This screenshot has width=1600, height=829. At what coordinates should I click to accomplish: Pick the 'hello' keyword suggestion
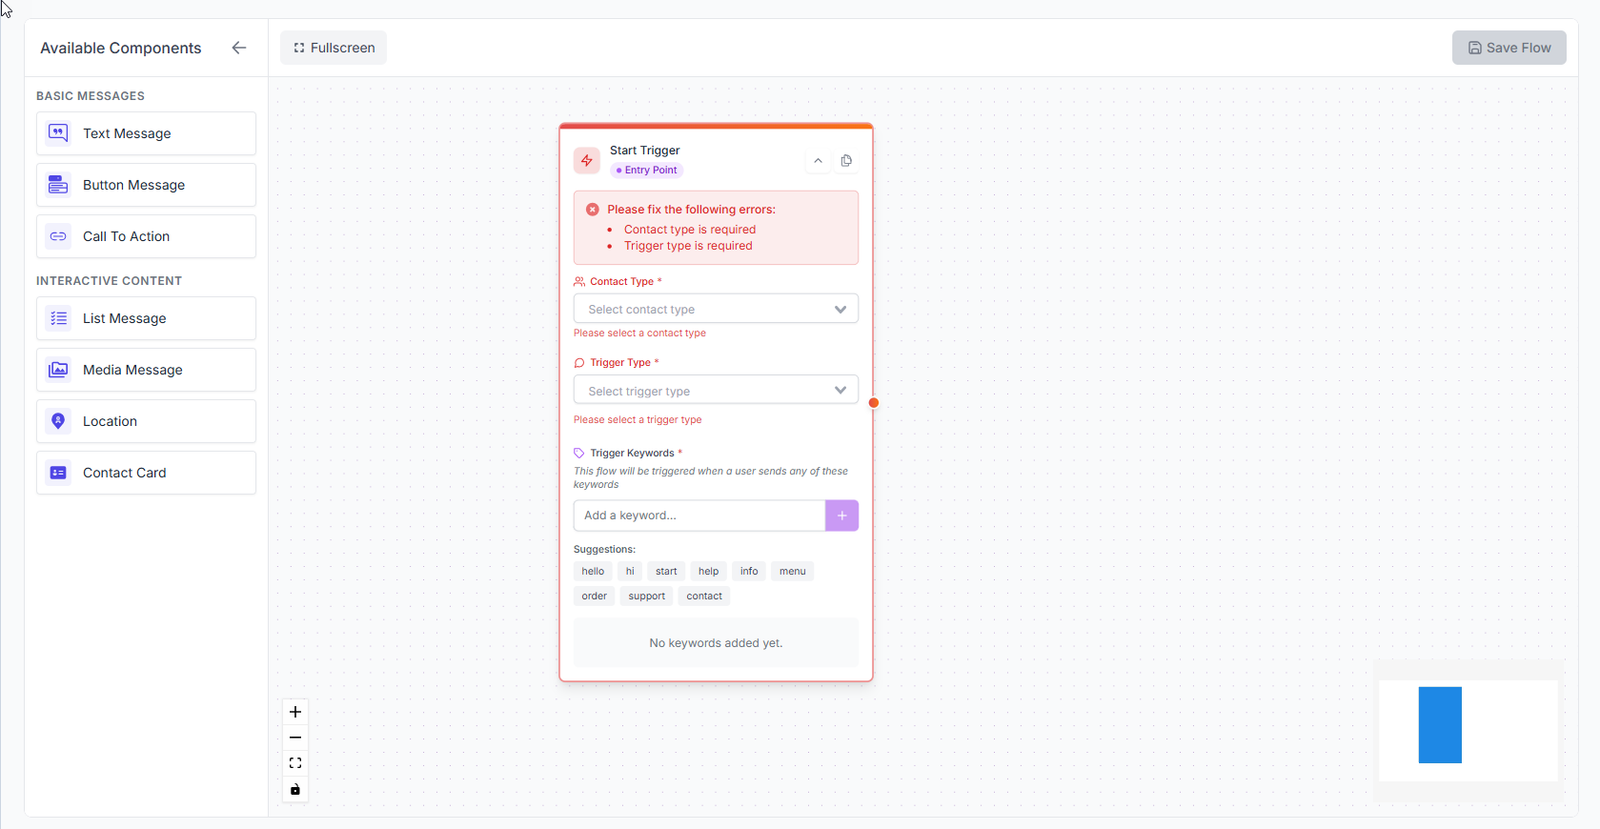click(x=593, y=571)
